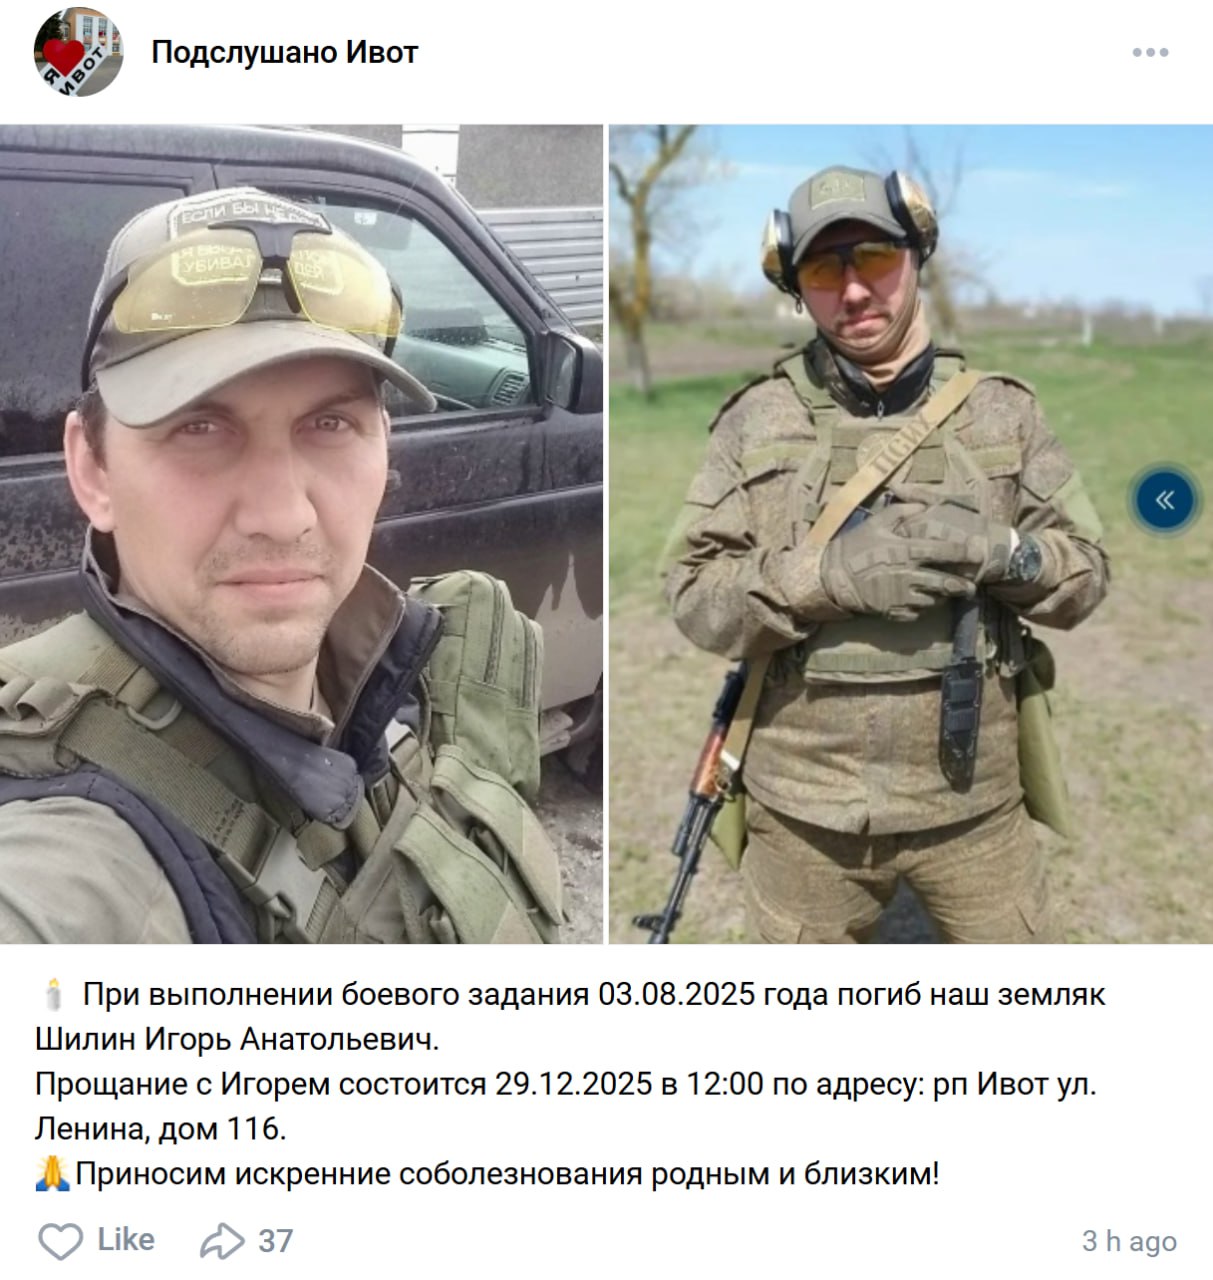Click the share arrow icon
Screen dimensions: 1213x1280
click(222, 1241)
